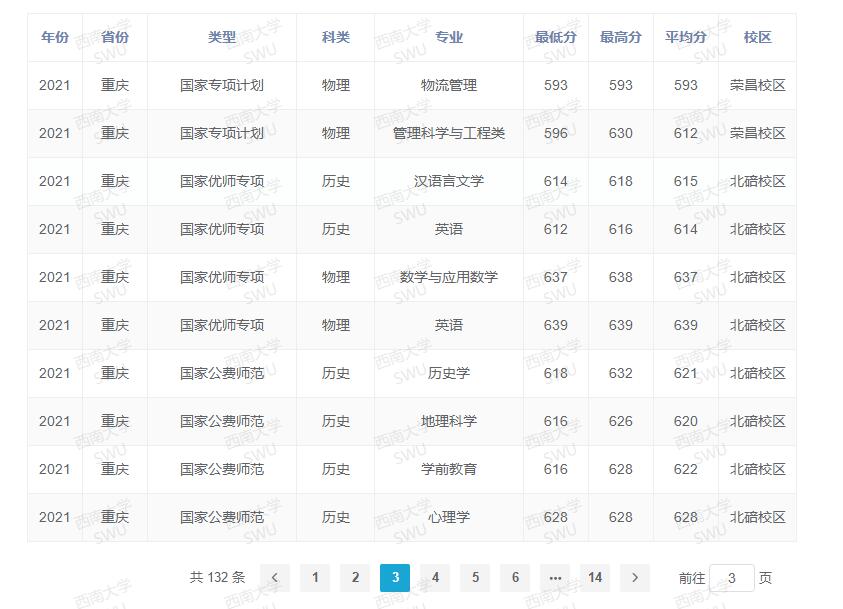This screenshot has width=843, height=609.
Task: Jump to the last page 14
Action: [595, 578]
